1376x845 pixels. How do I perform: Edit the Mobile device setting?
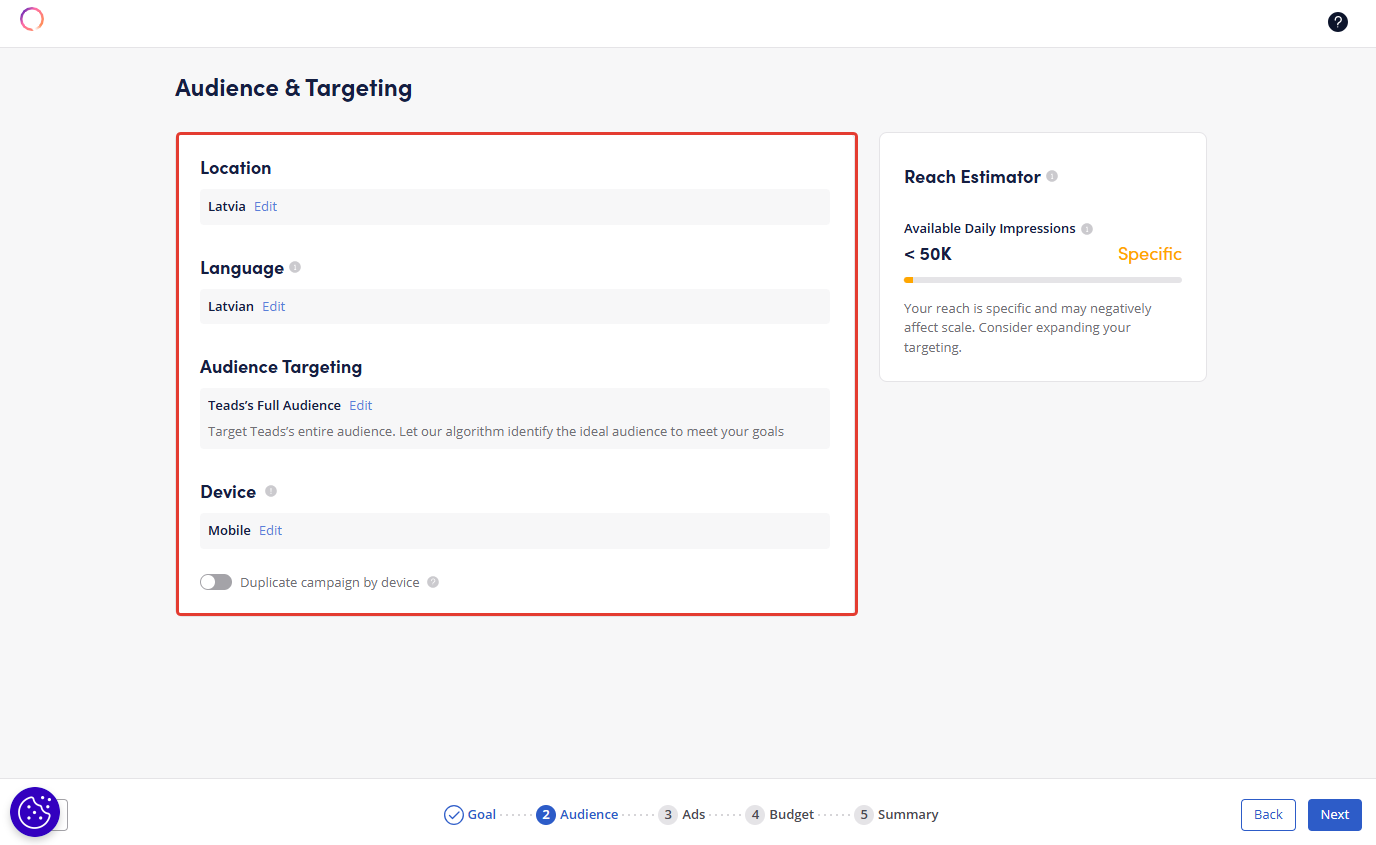[270, 531]
